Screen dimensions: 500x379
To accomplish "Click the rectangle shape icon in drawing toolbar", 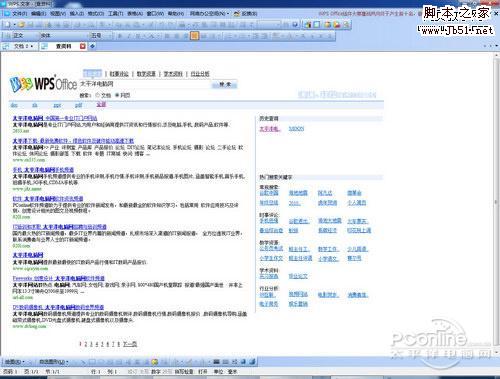I will click(92, 362).
